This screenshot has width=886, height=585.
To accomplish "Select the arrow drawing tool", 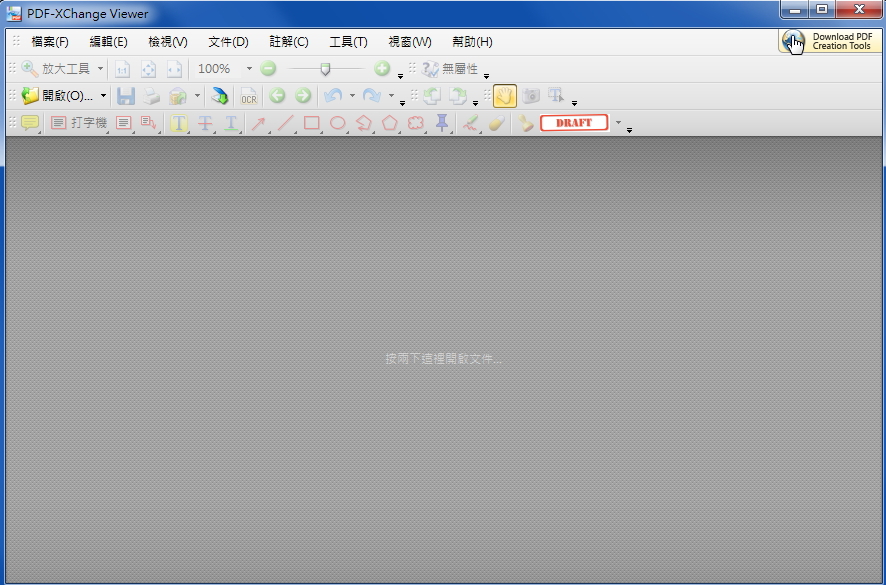I will pyautogui.click(x=258, y=123).
